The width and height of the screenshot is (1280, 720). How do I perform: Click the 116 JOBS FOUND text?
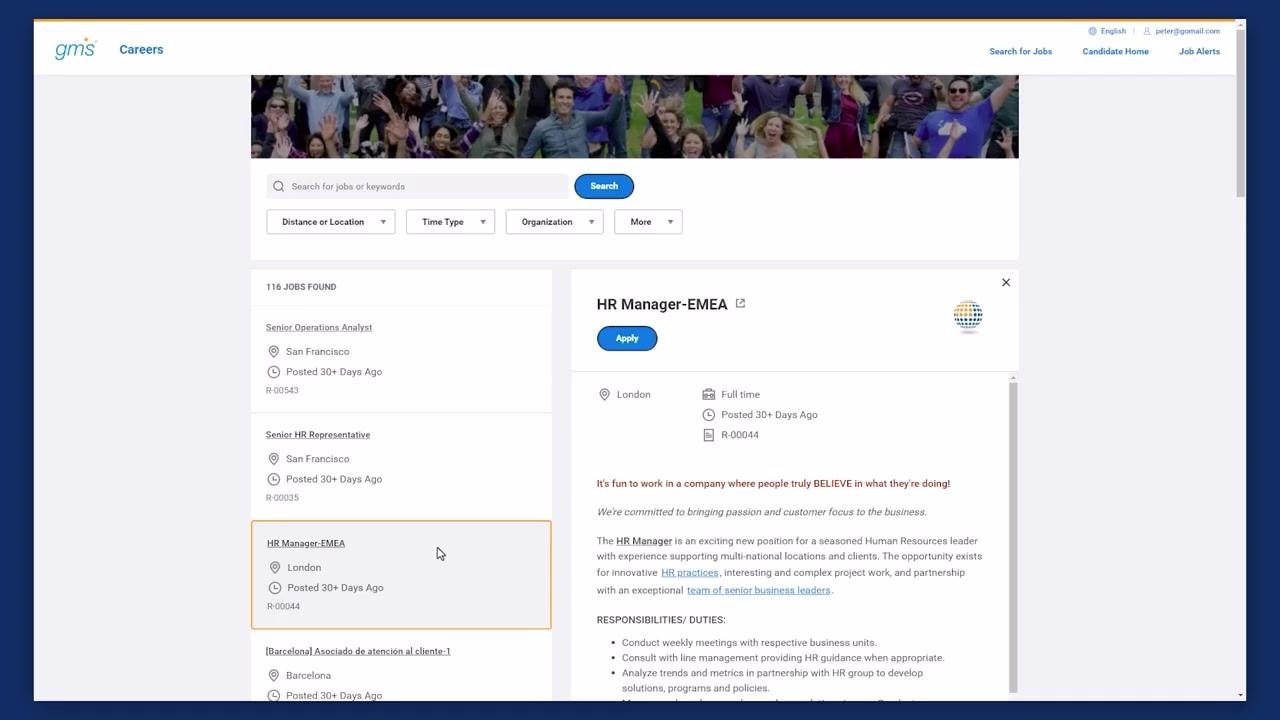click(x=301, y=287)
